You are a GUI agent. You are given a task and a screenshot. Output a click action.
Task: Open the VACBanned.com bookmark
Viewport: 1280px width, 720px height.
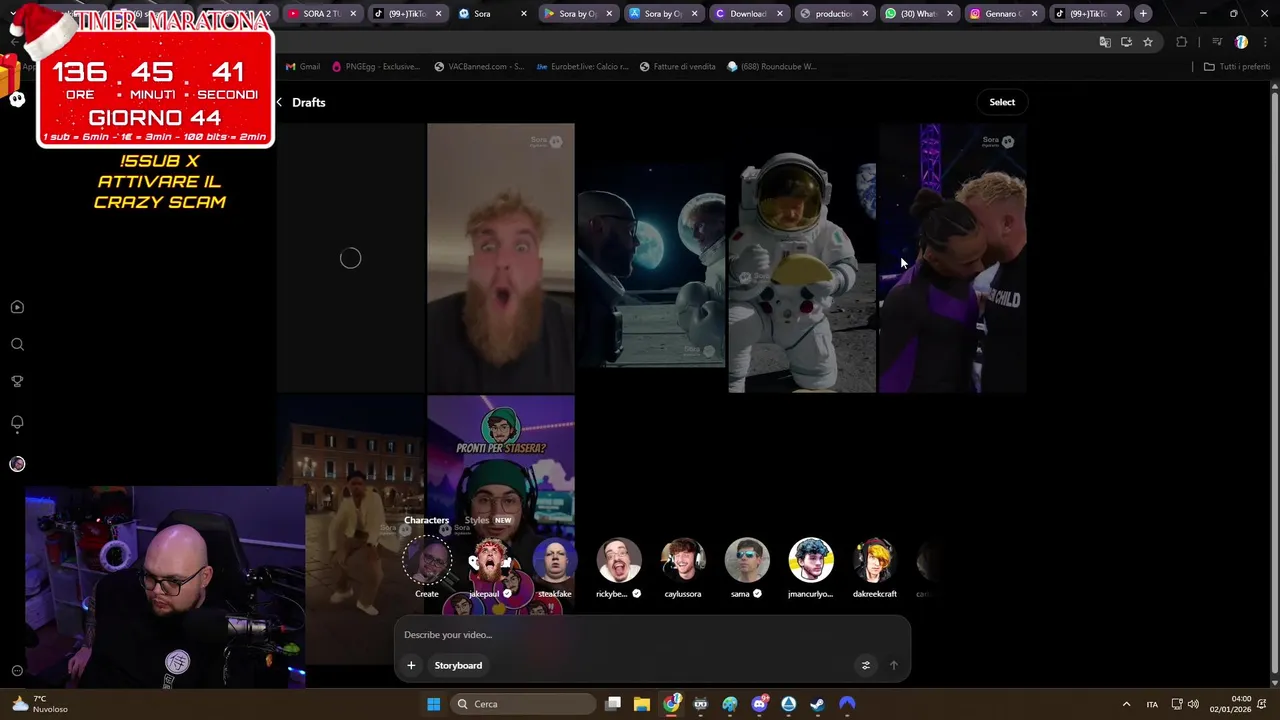[x=479, y=67]
